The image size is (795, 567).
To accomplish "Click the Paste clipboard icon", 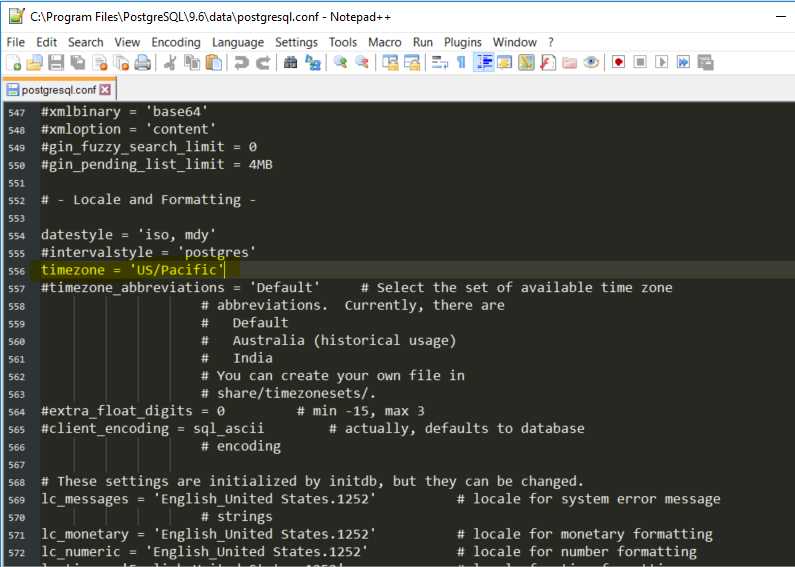I will pyautogui.click(x=213, y=62).
